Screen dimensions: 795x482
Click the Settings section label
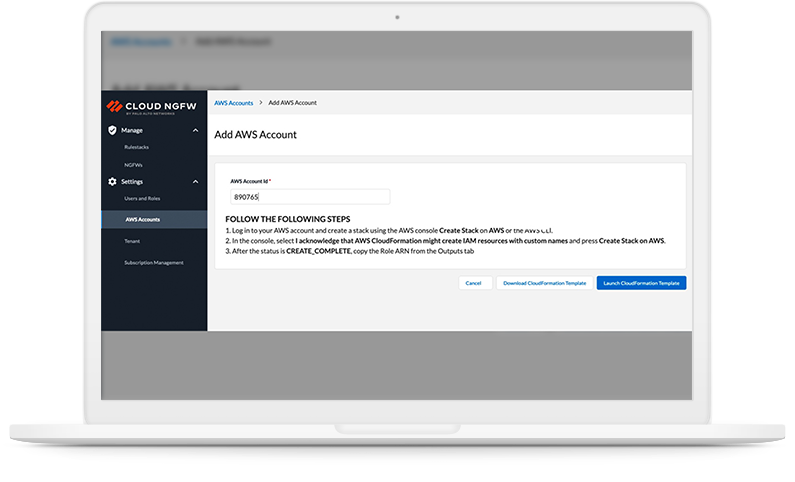point(132,181)
